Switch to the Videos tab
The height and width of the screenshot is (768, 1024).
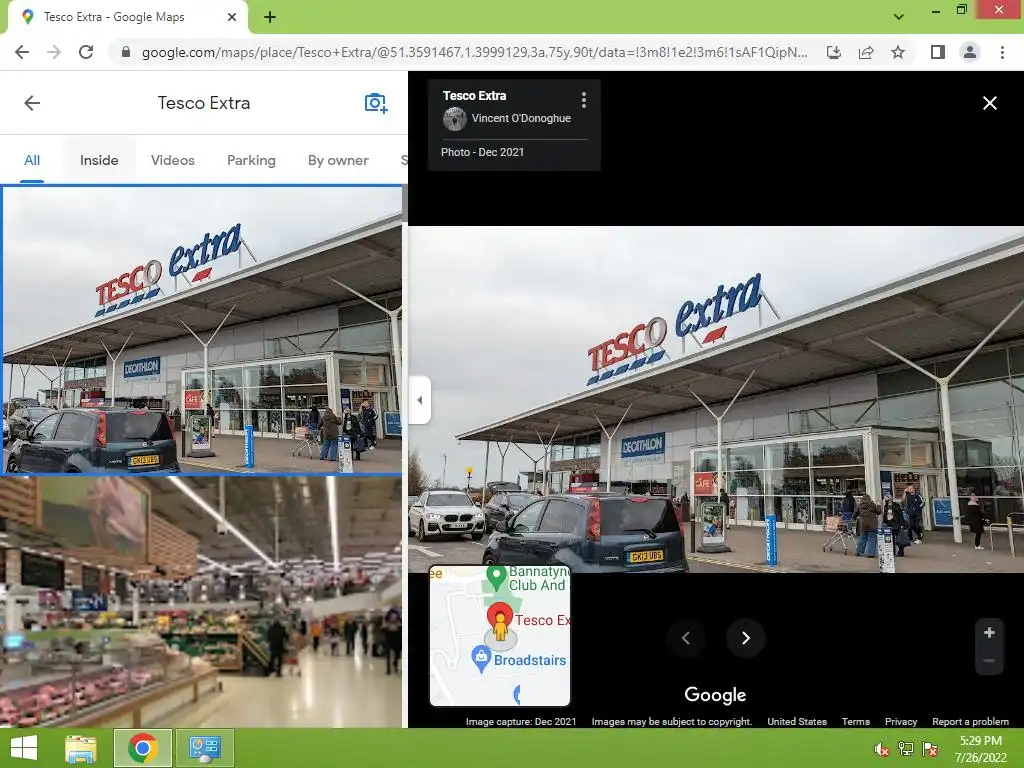(x=172, y=160)
